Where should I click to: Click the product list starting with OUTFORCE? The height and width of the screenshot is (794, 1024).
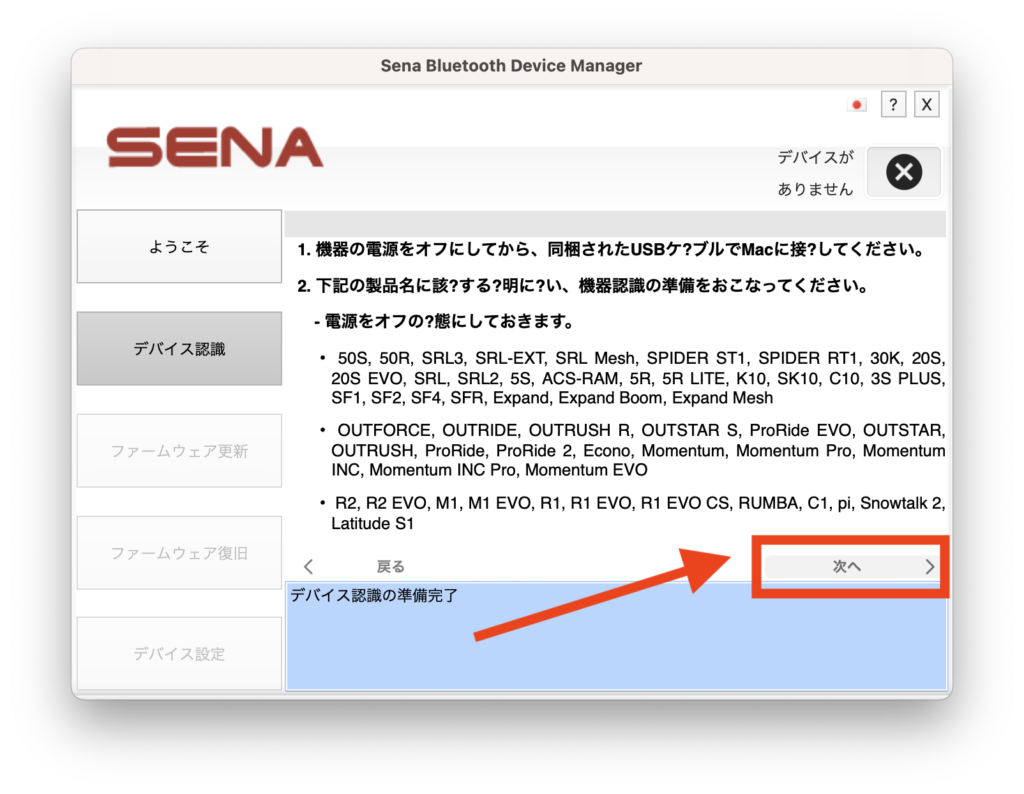click(637, 450)
